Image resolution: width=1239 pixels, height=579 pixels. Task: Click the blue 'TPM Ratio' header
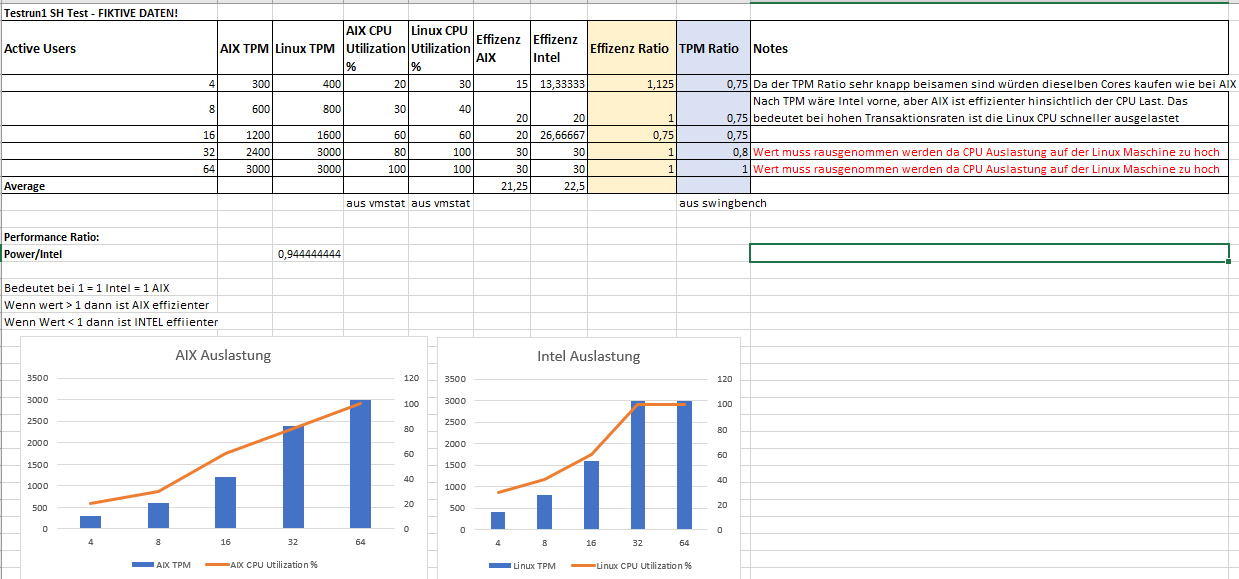click(713, 48)
